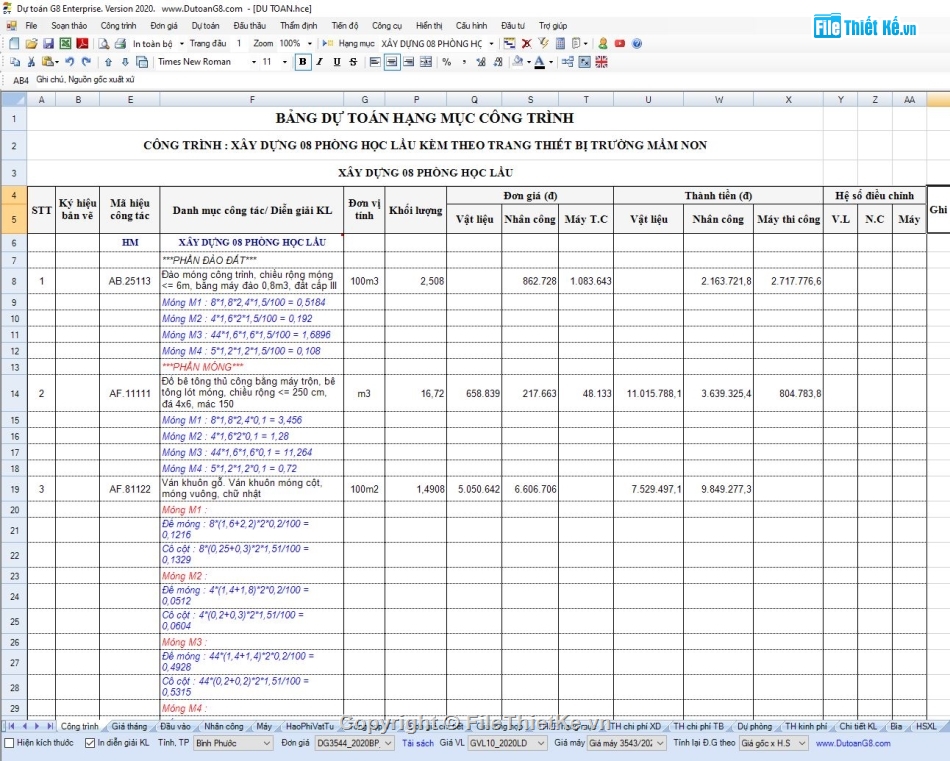950x761 pixels.
Task: Center align the cell text
Action: coord(392,62)
